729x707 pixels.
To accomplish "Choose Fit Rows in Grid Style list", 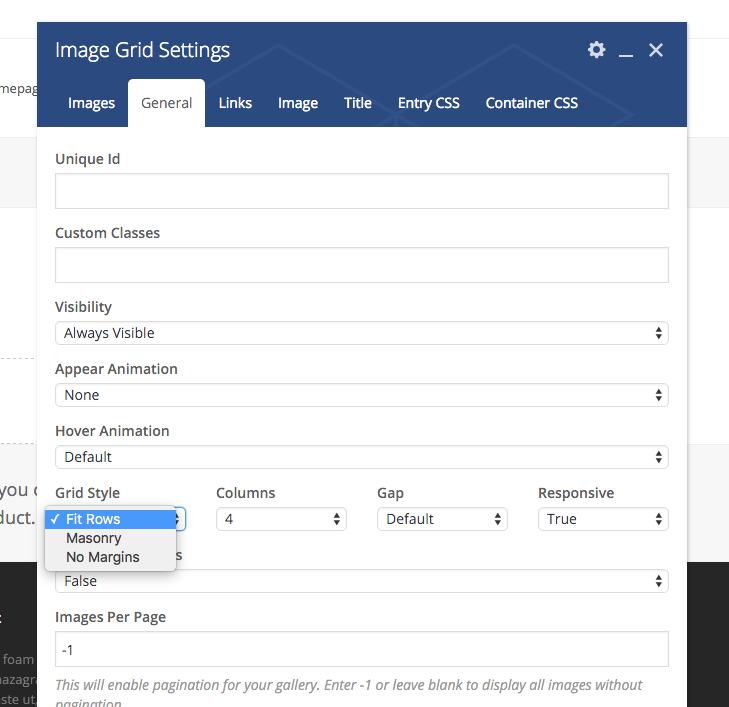I will [111, 519].
